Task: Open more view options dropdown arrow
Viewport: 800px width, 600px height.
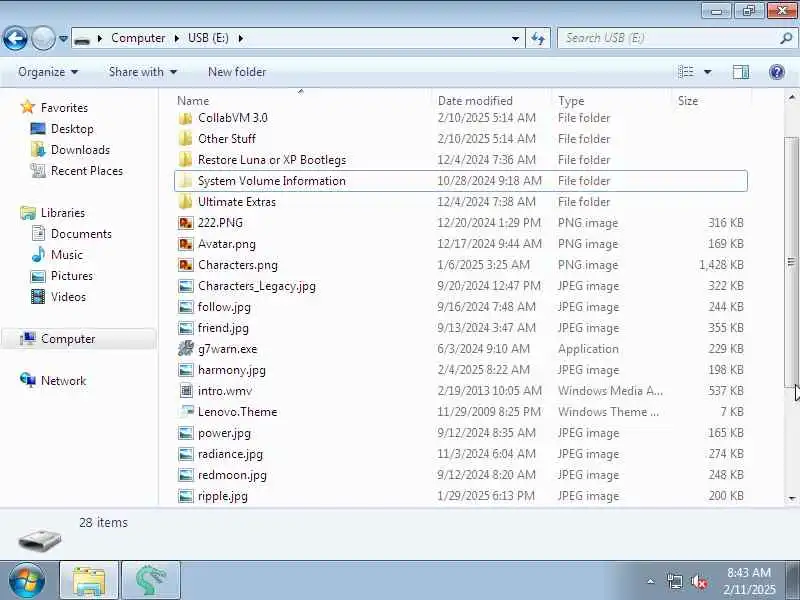Action: coord(708,72)
